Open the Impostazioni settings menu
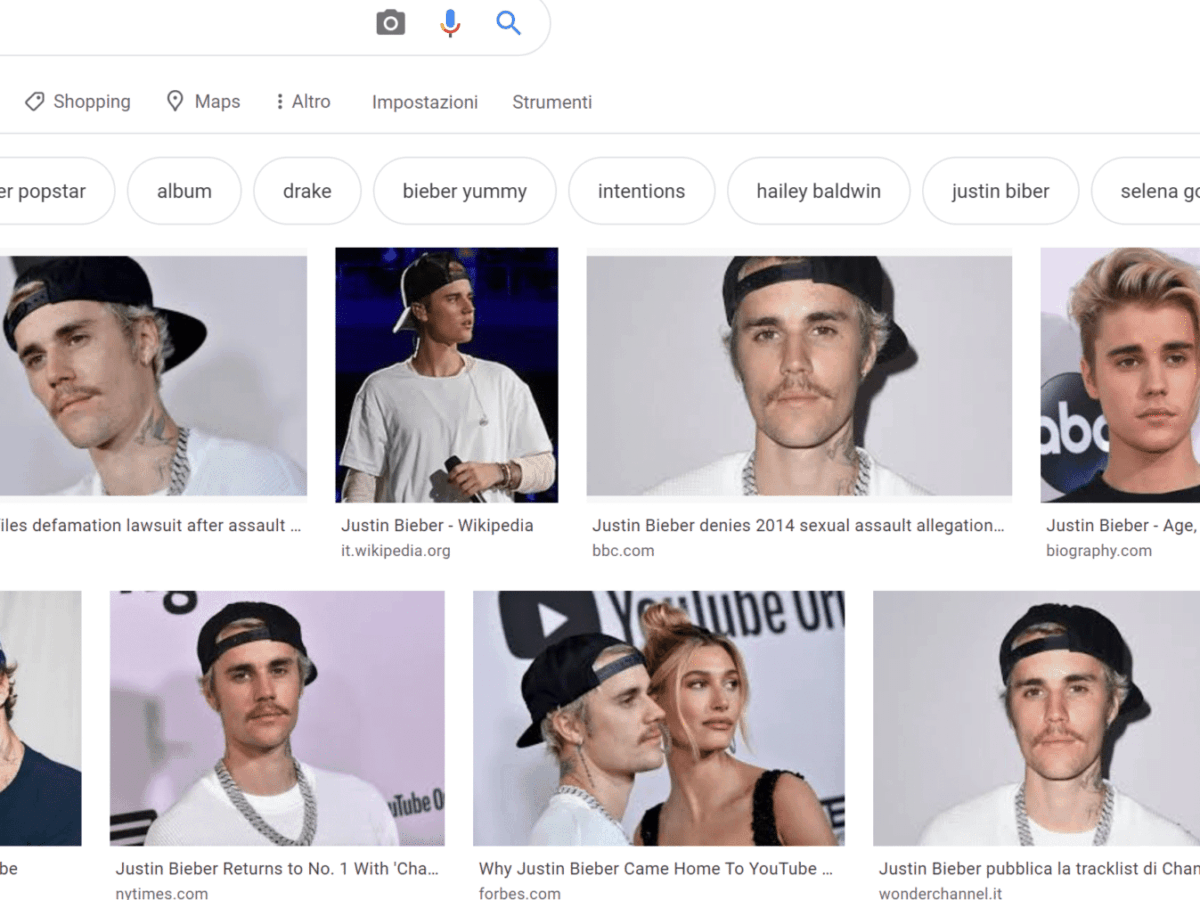This screenshot has height=900, width=1200. [424, 102]
